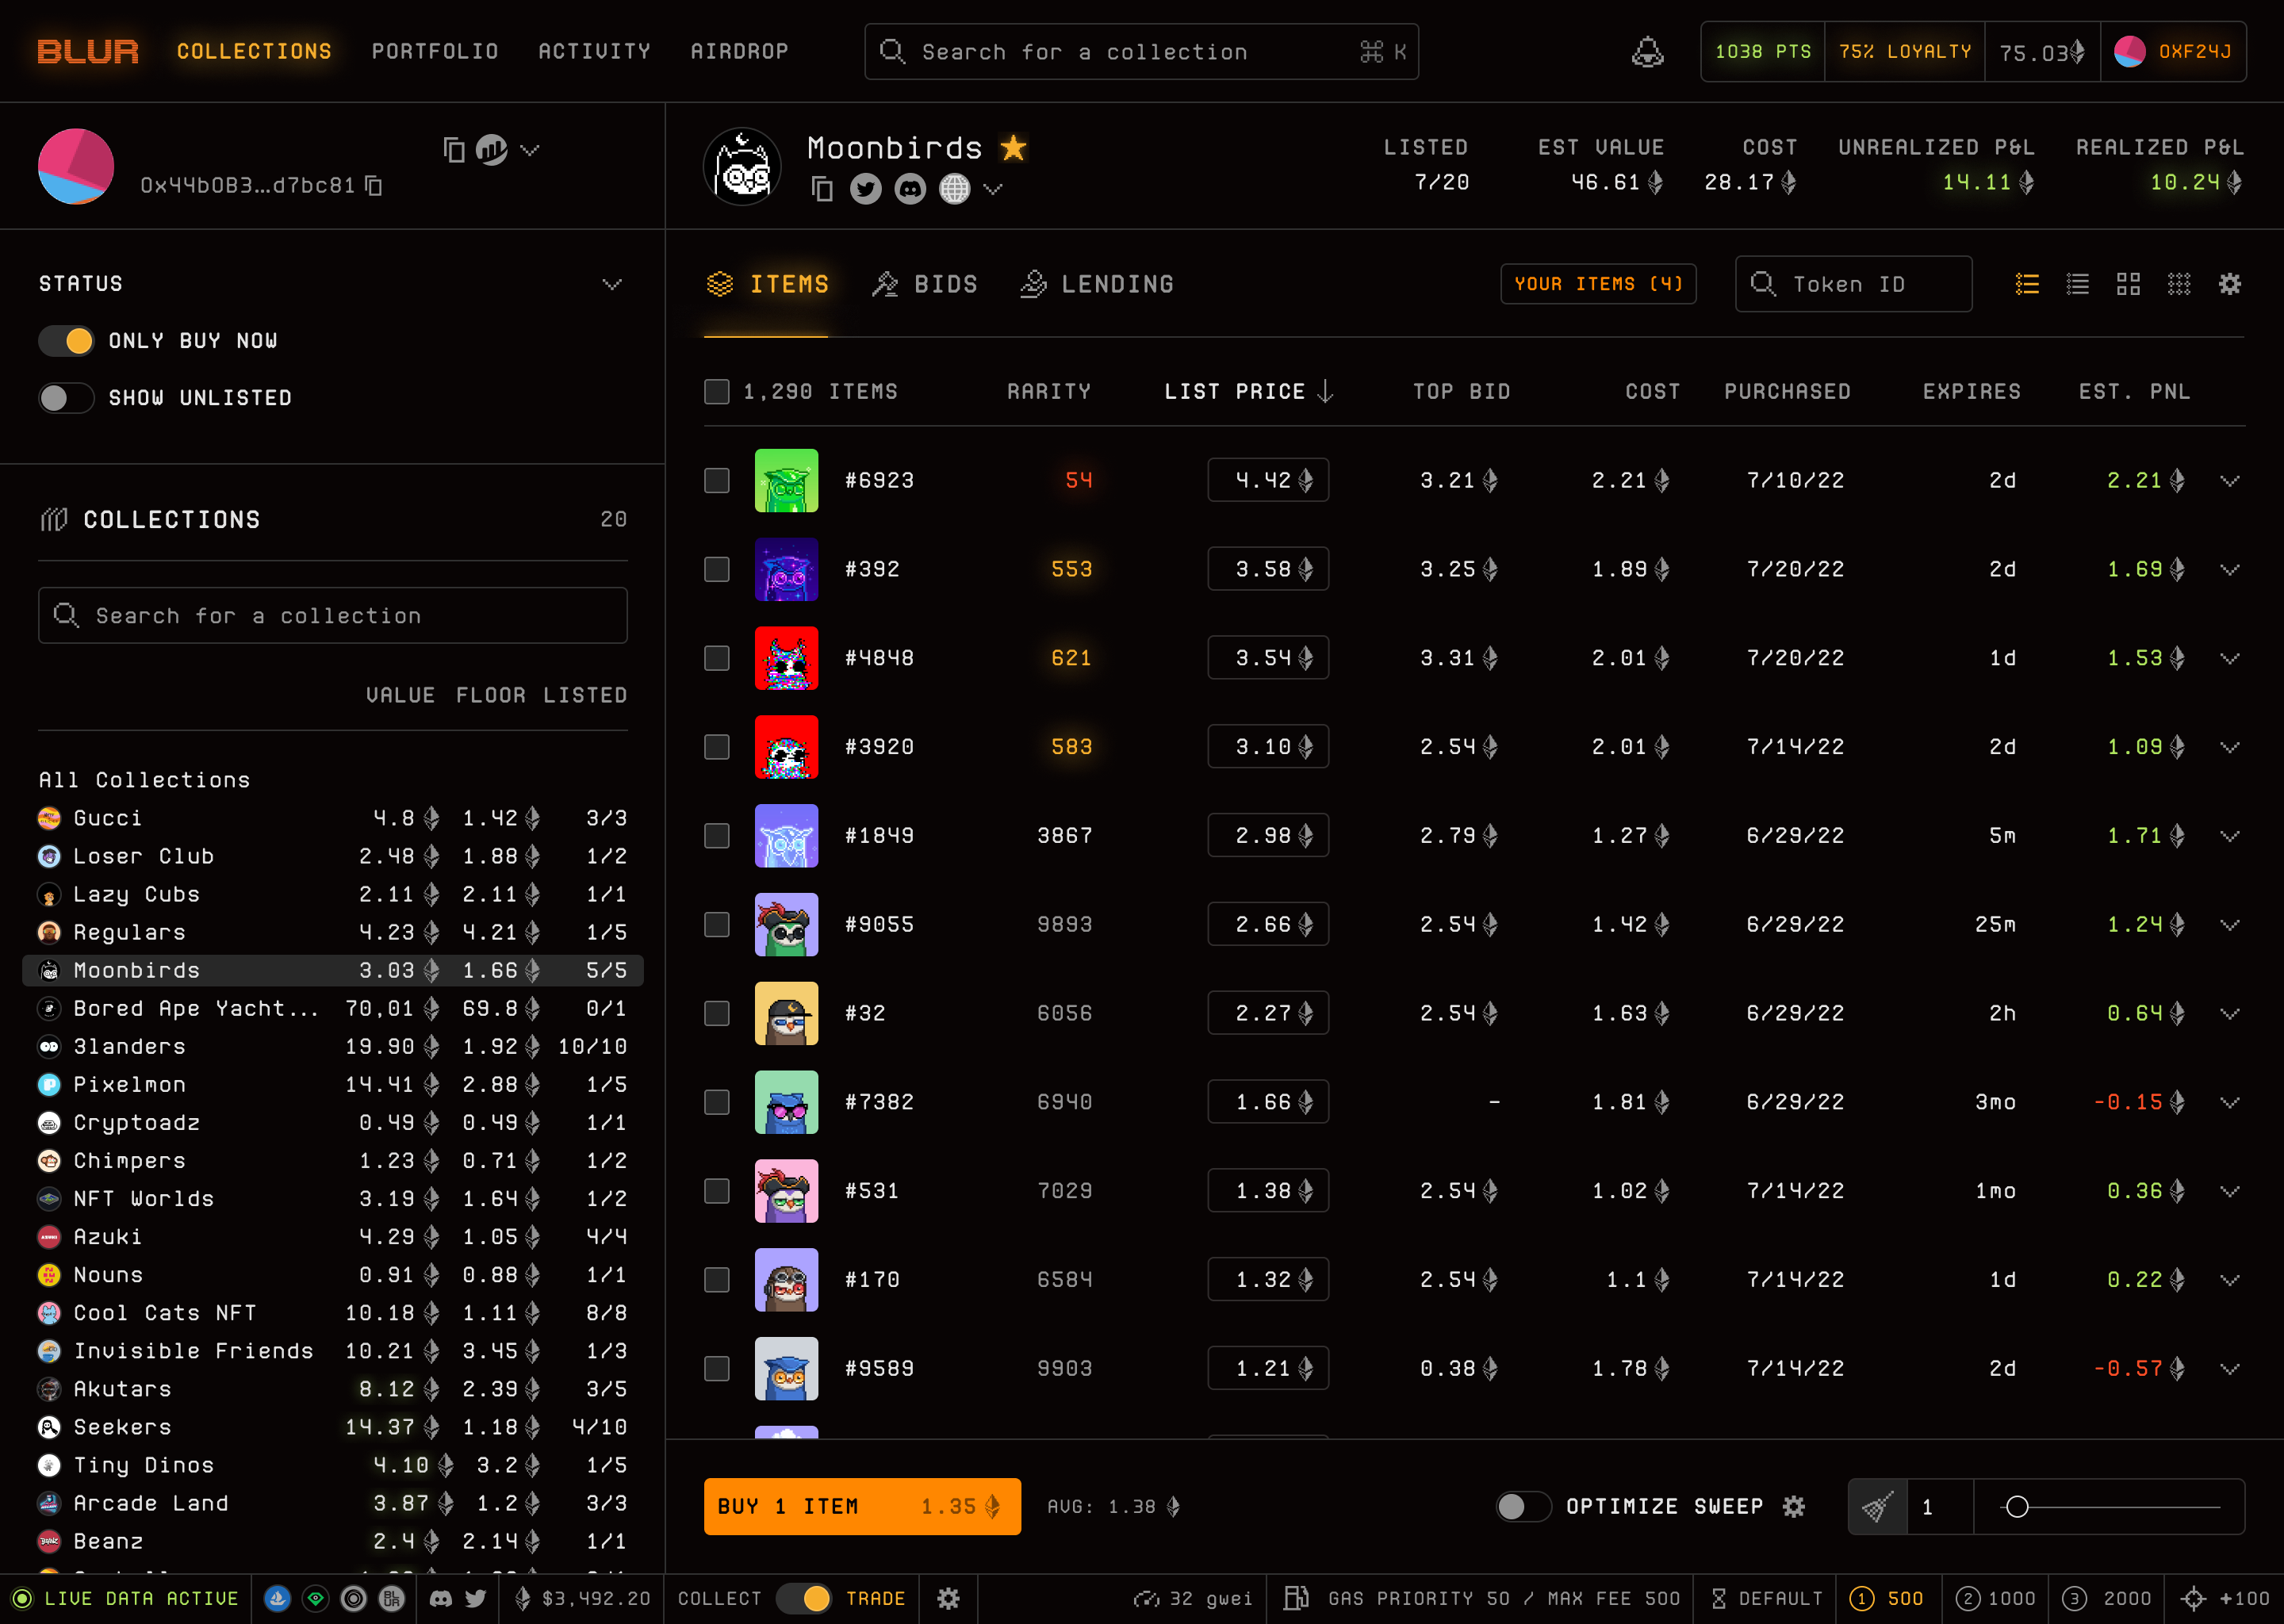Enable Show Unlisted switch

[66, 398]
